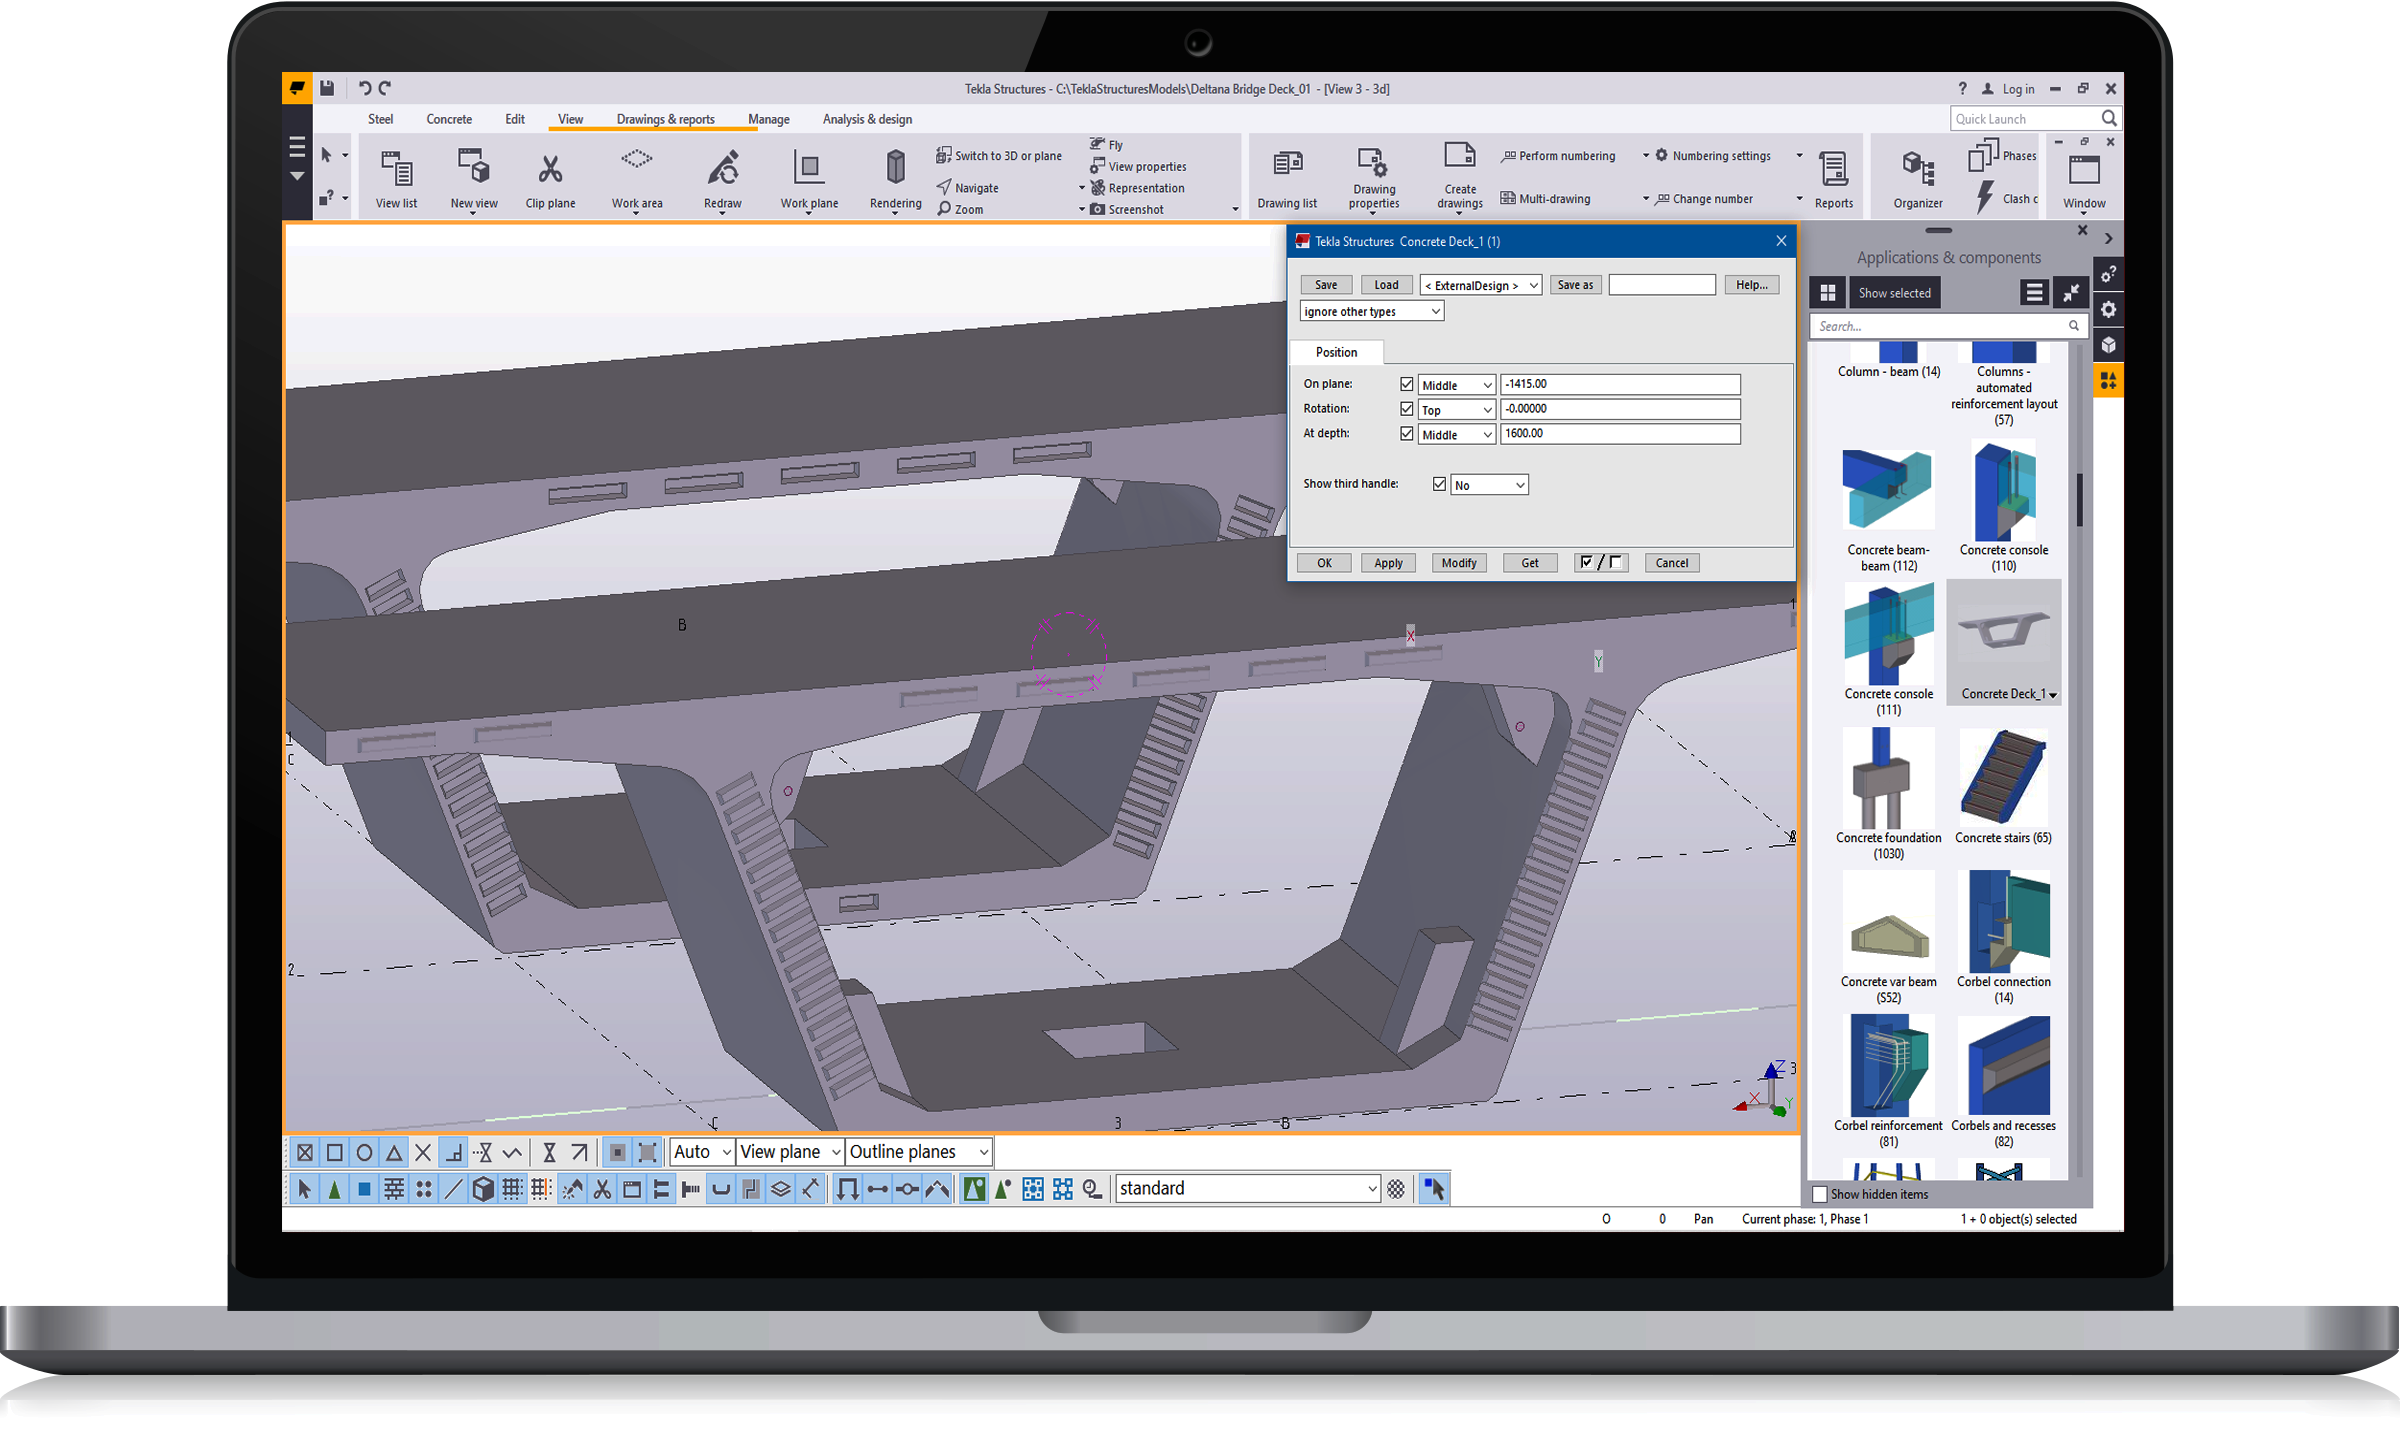Click Applications & components side pane icon
Viewport: 2400px width, 1444px height.
click(2109, 380)
